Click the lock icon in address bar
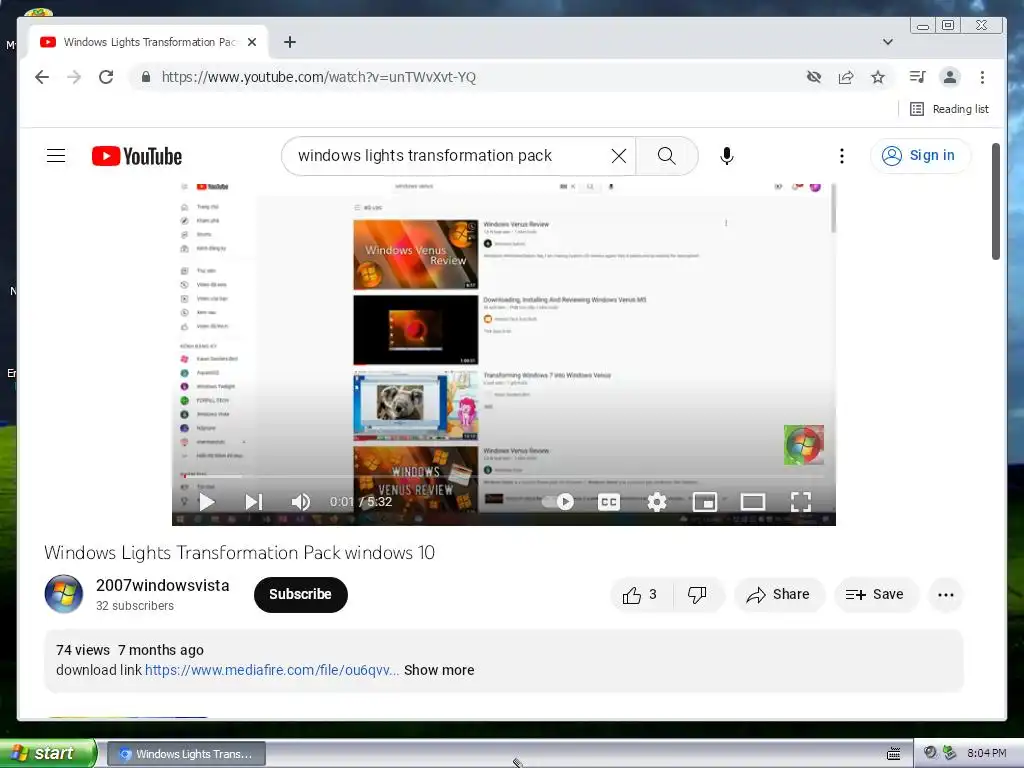 pos(146,77)
